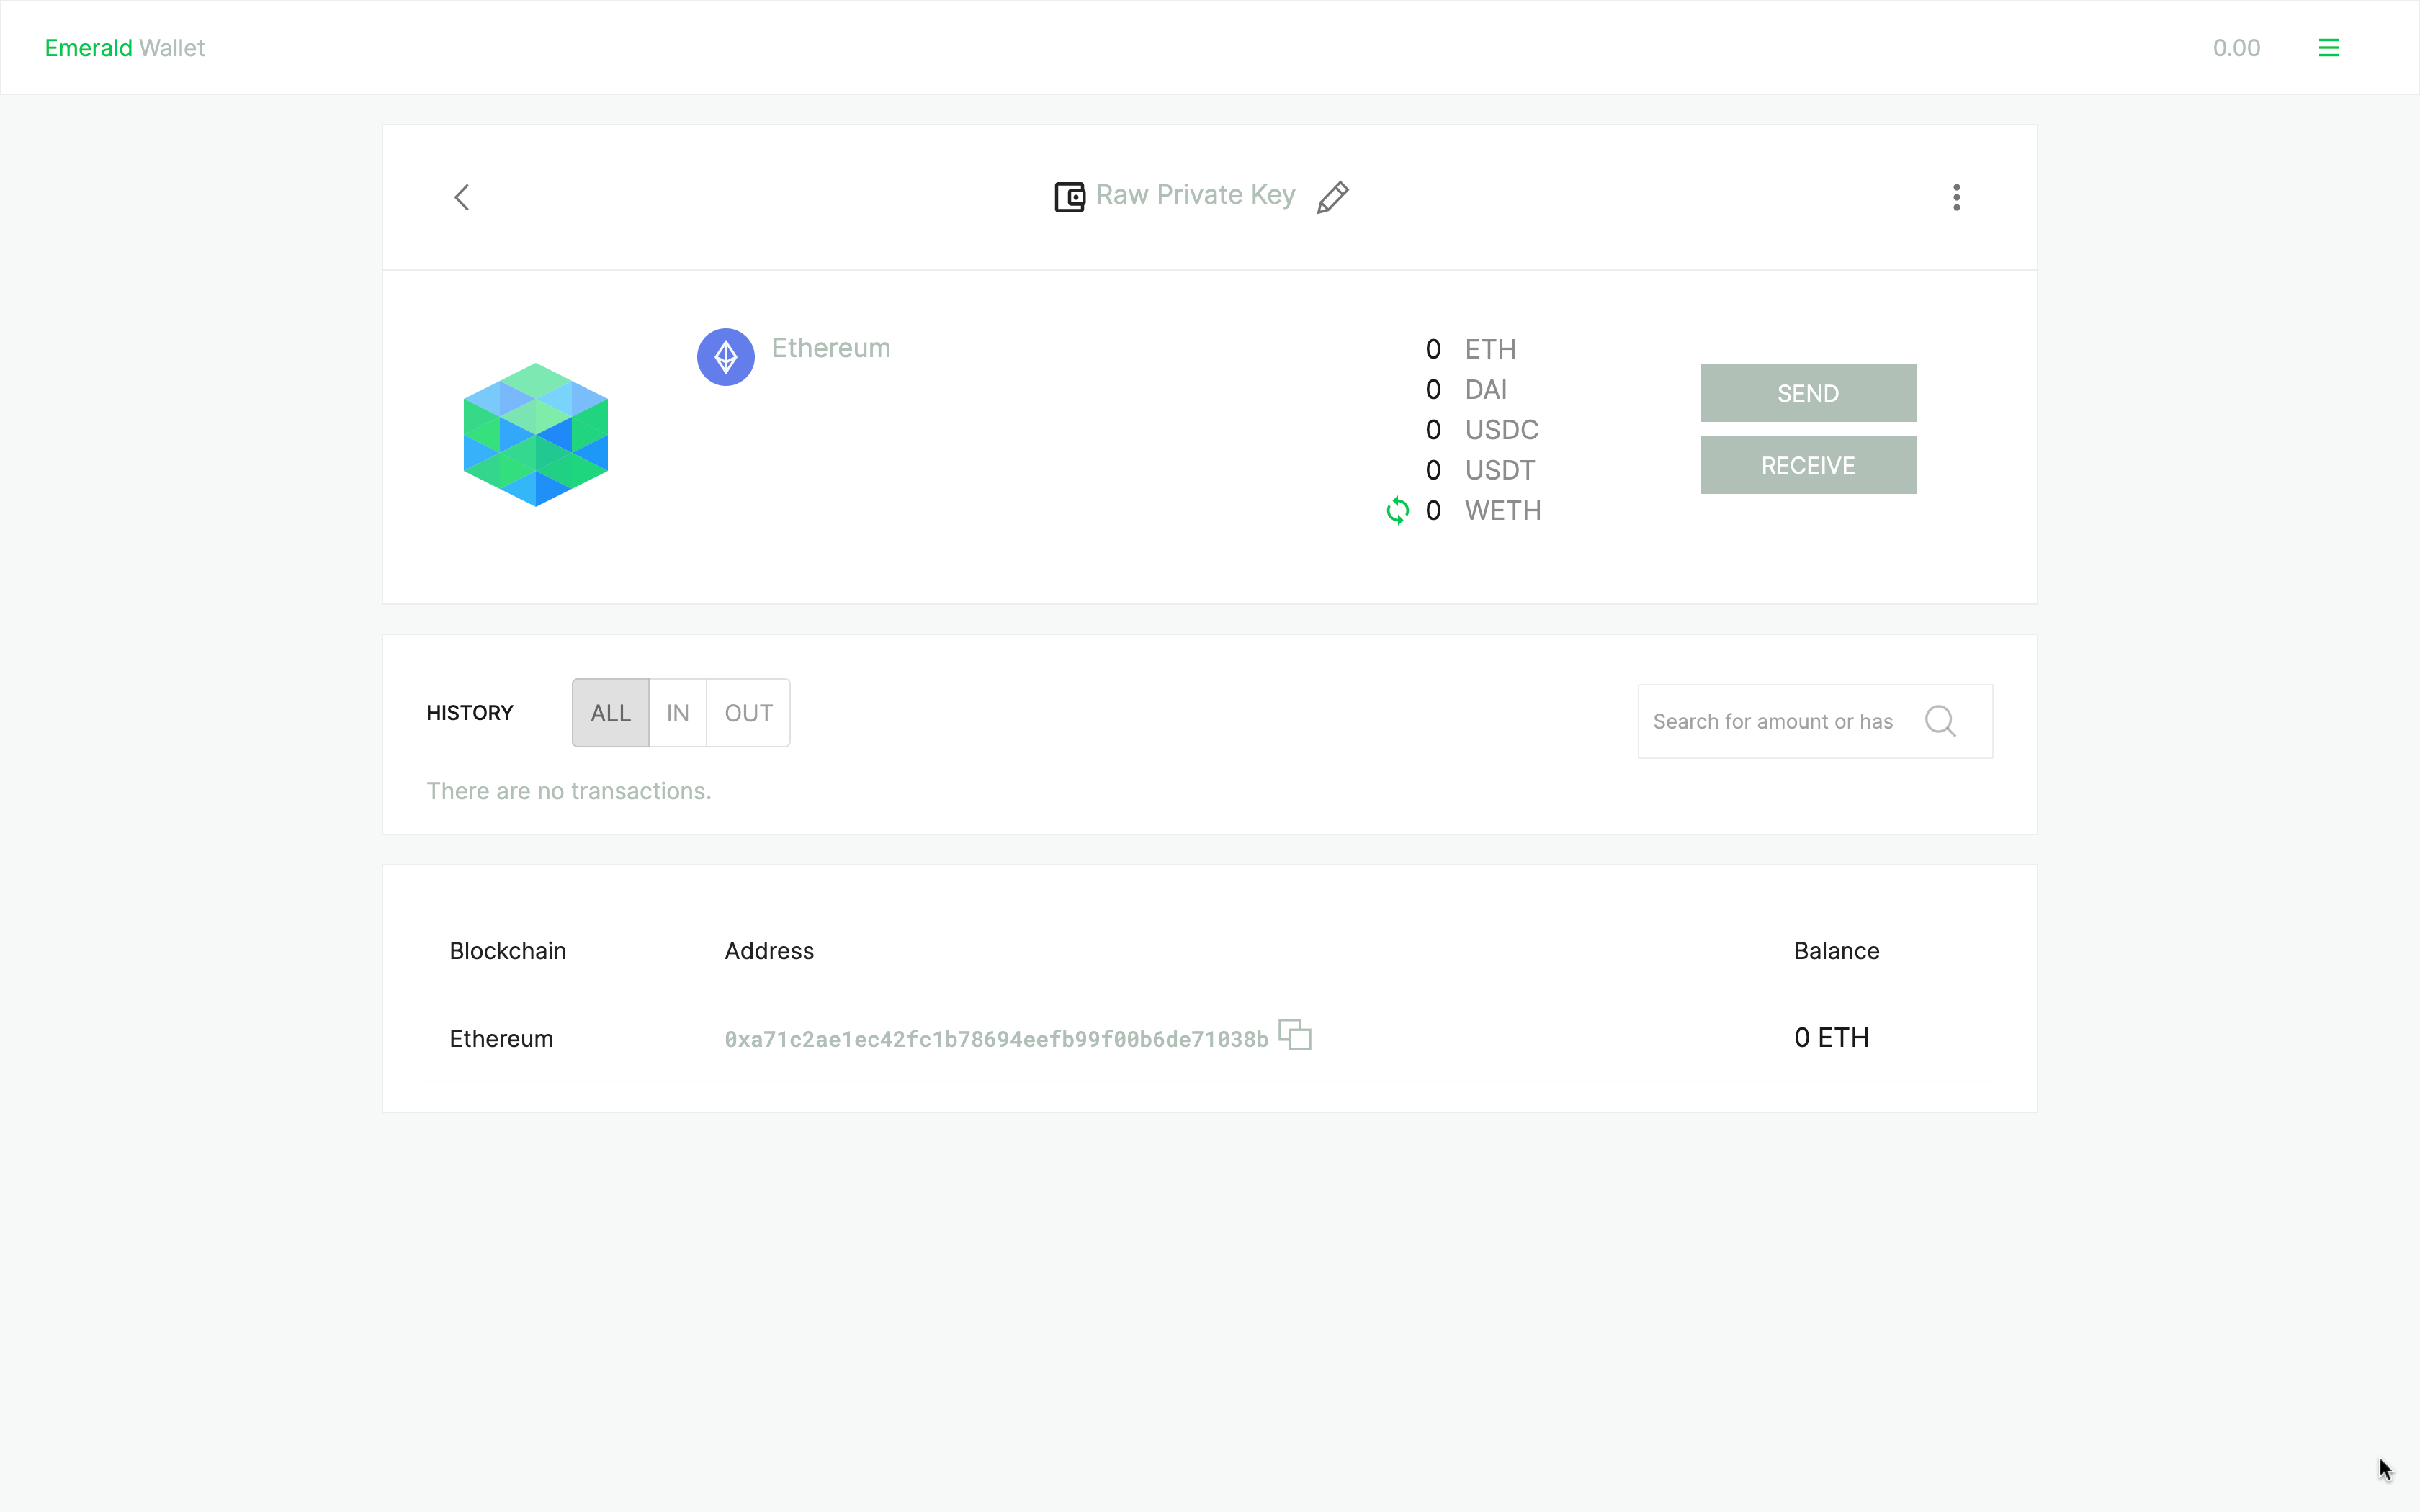
Task: Click the wallet icon beside Raw Private Key
Action: pos(1069,197)
